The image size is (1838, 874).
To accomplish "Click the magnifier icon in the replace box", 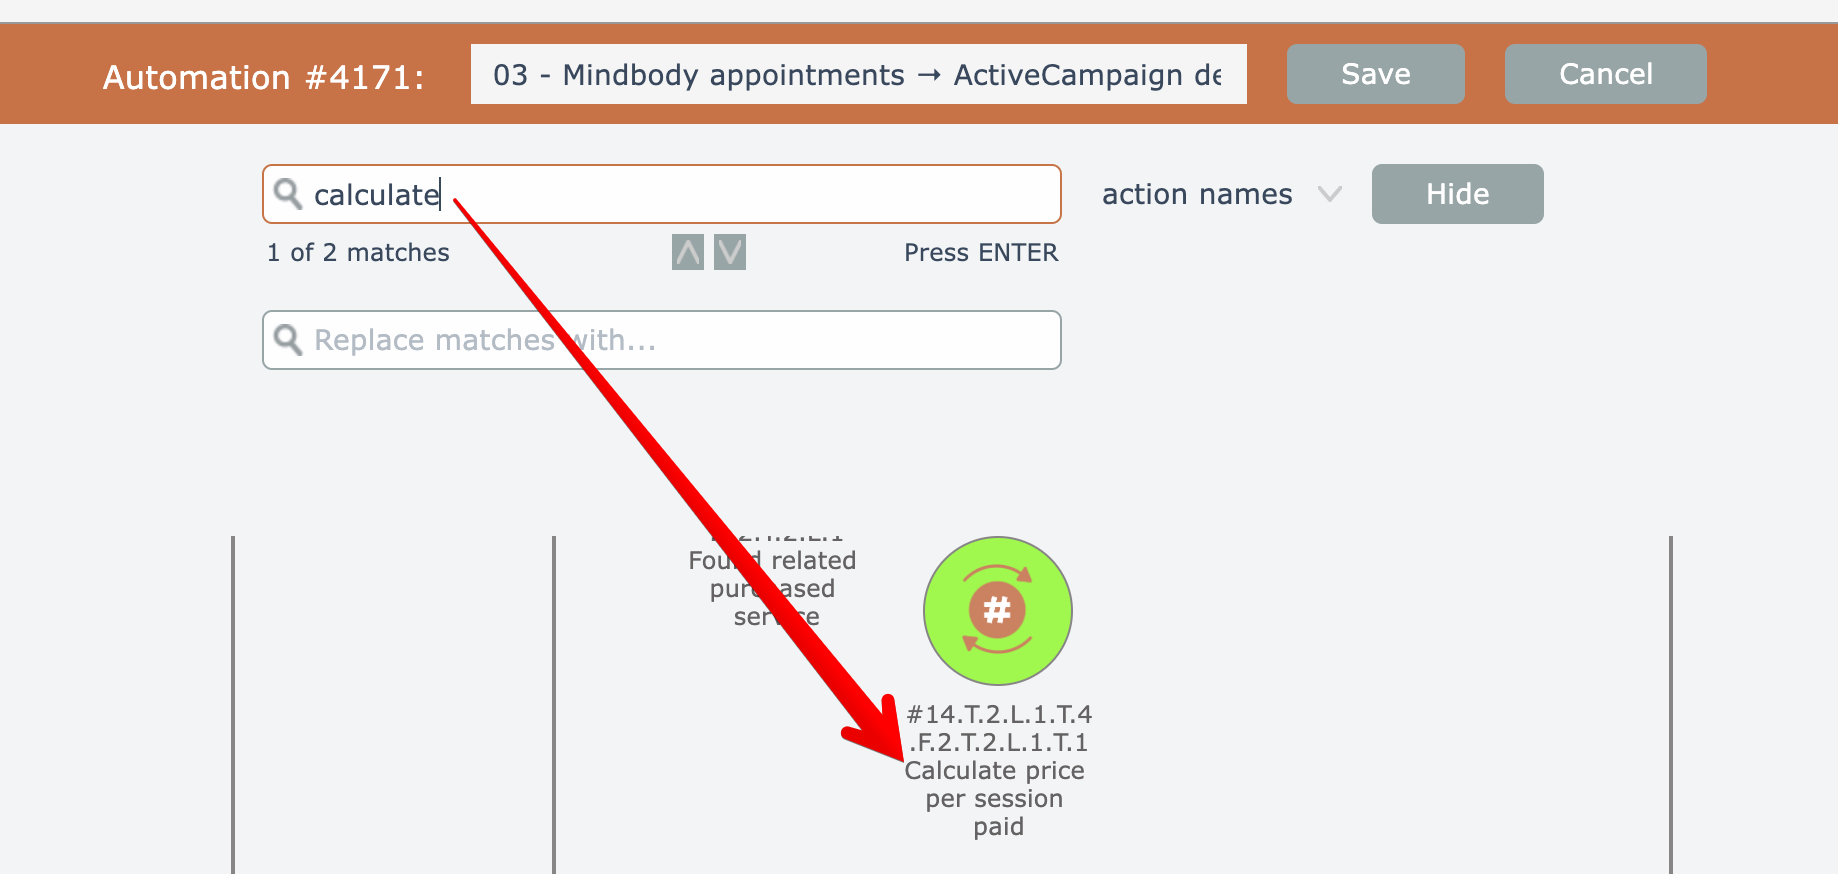I will coord(288,340).
